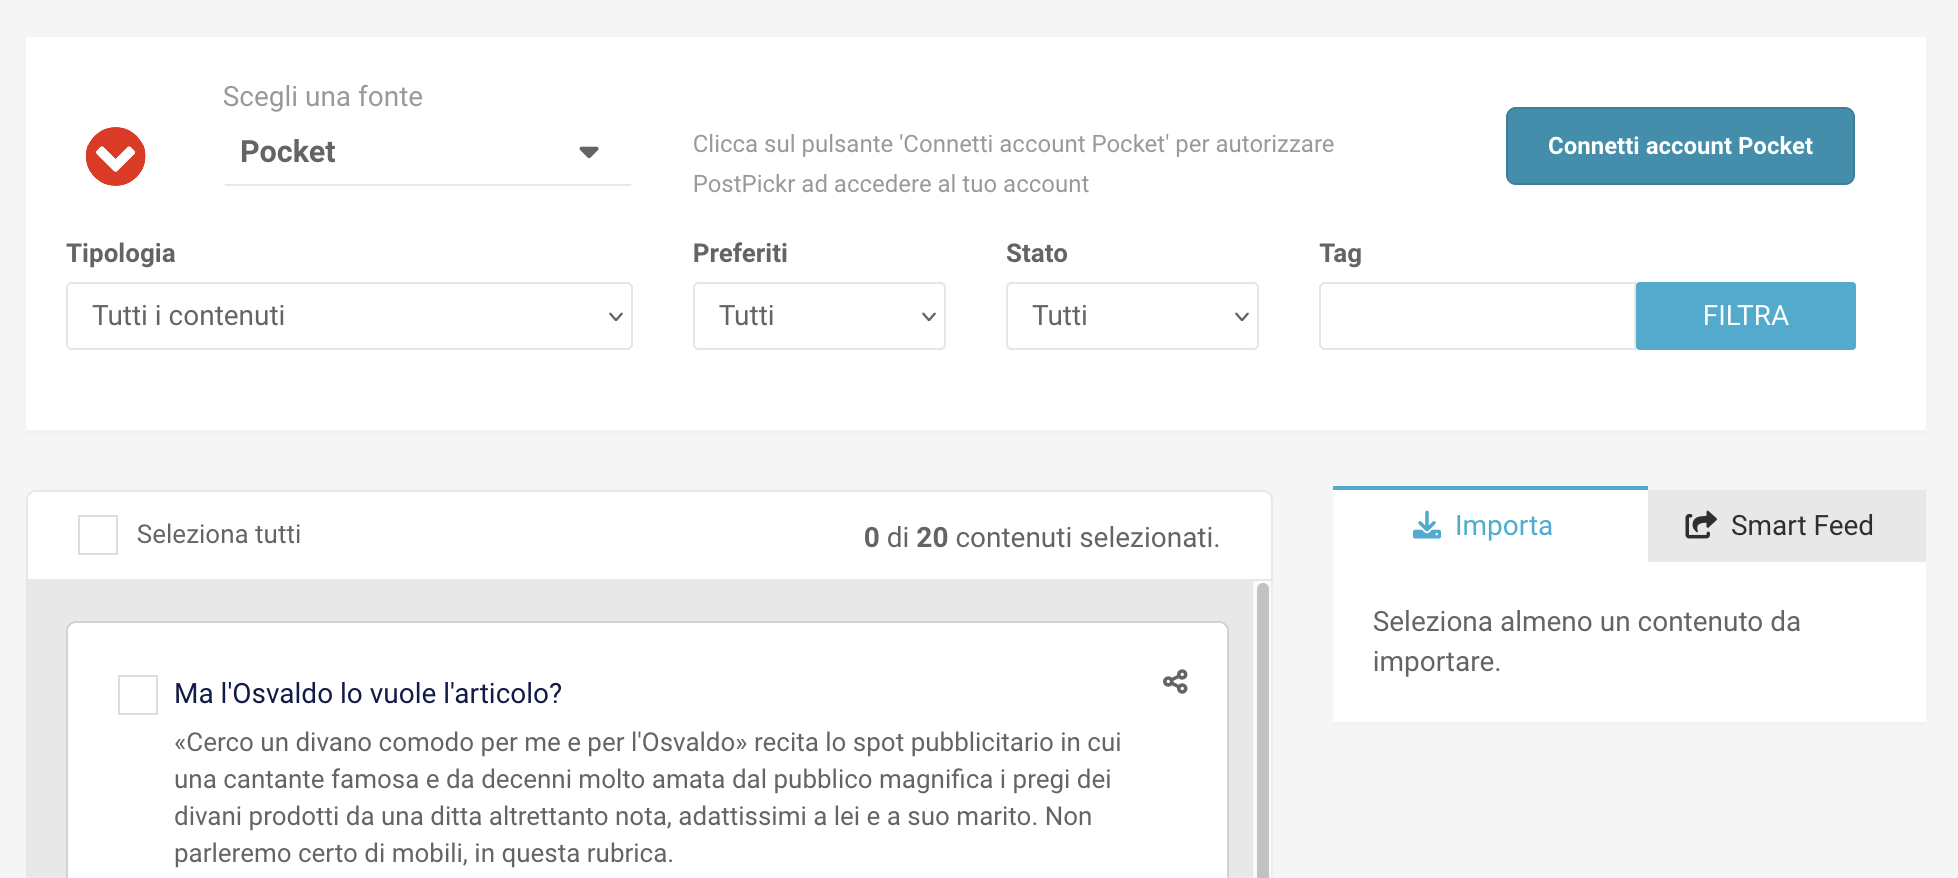Click the red Pocket logo icon
Screen dimensions: 1958x878
coord(116,156)
